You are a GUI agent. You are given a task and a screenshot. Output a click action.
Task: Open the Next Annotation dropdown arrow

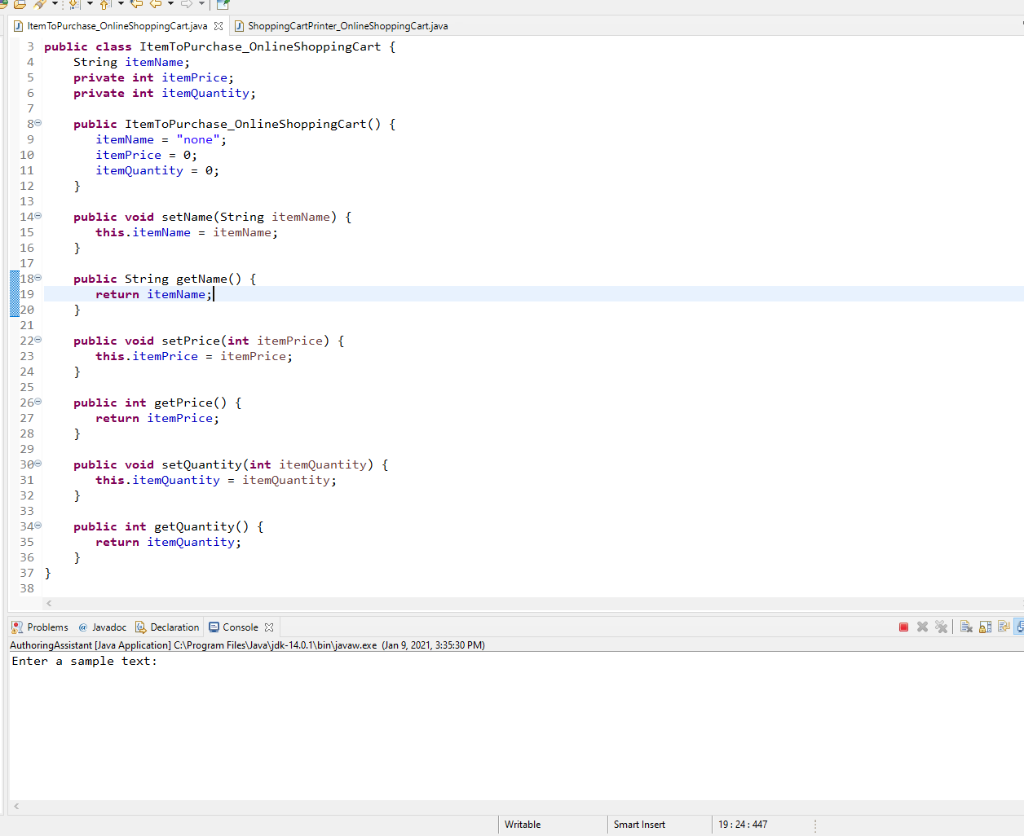click(x=90, y=3)
